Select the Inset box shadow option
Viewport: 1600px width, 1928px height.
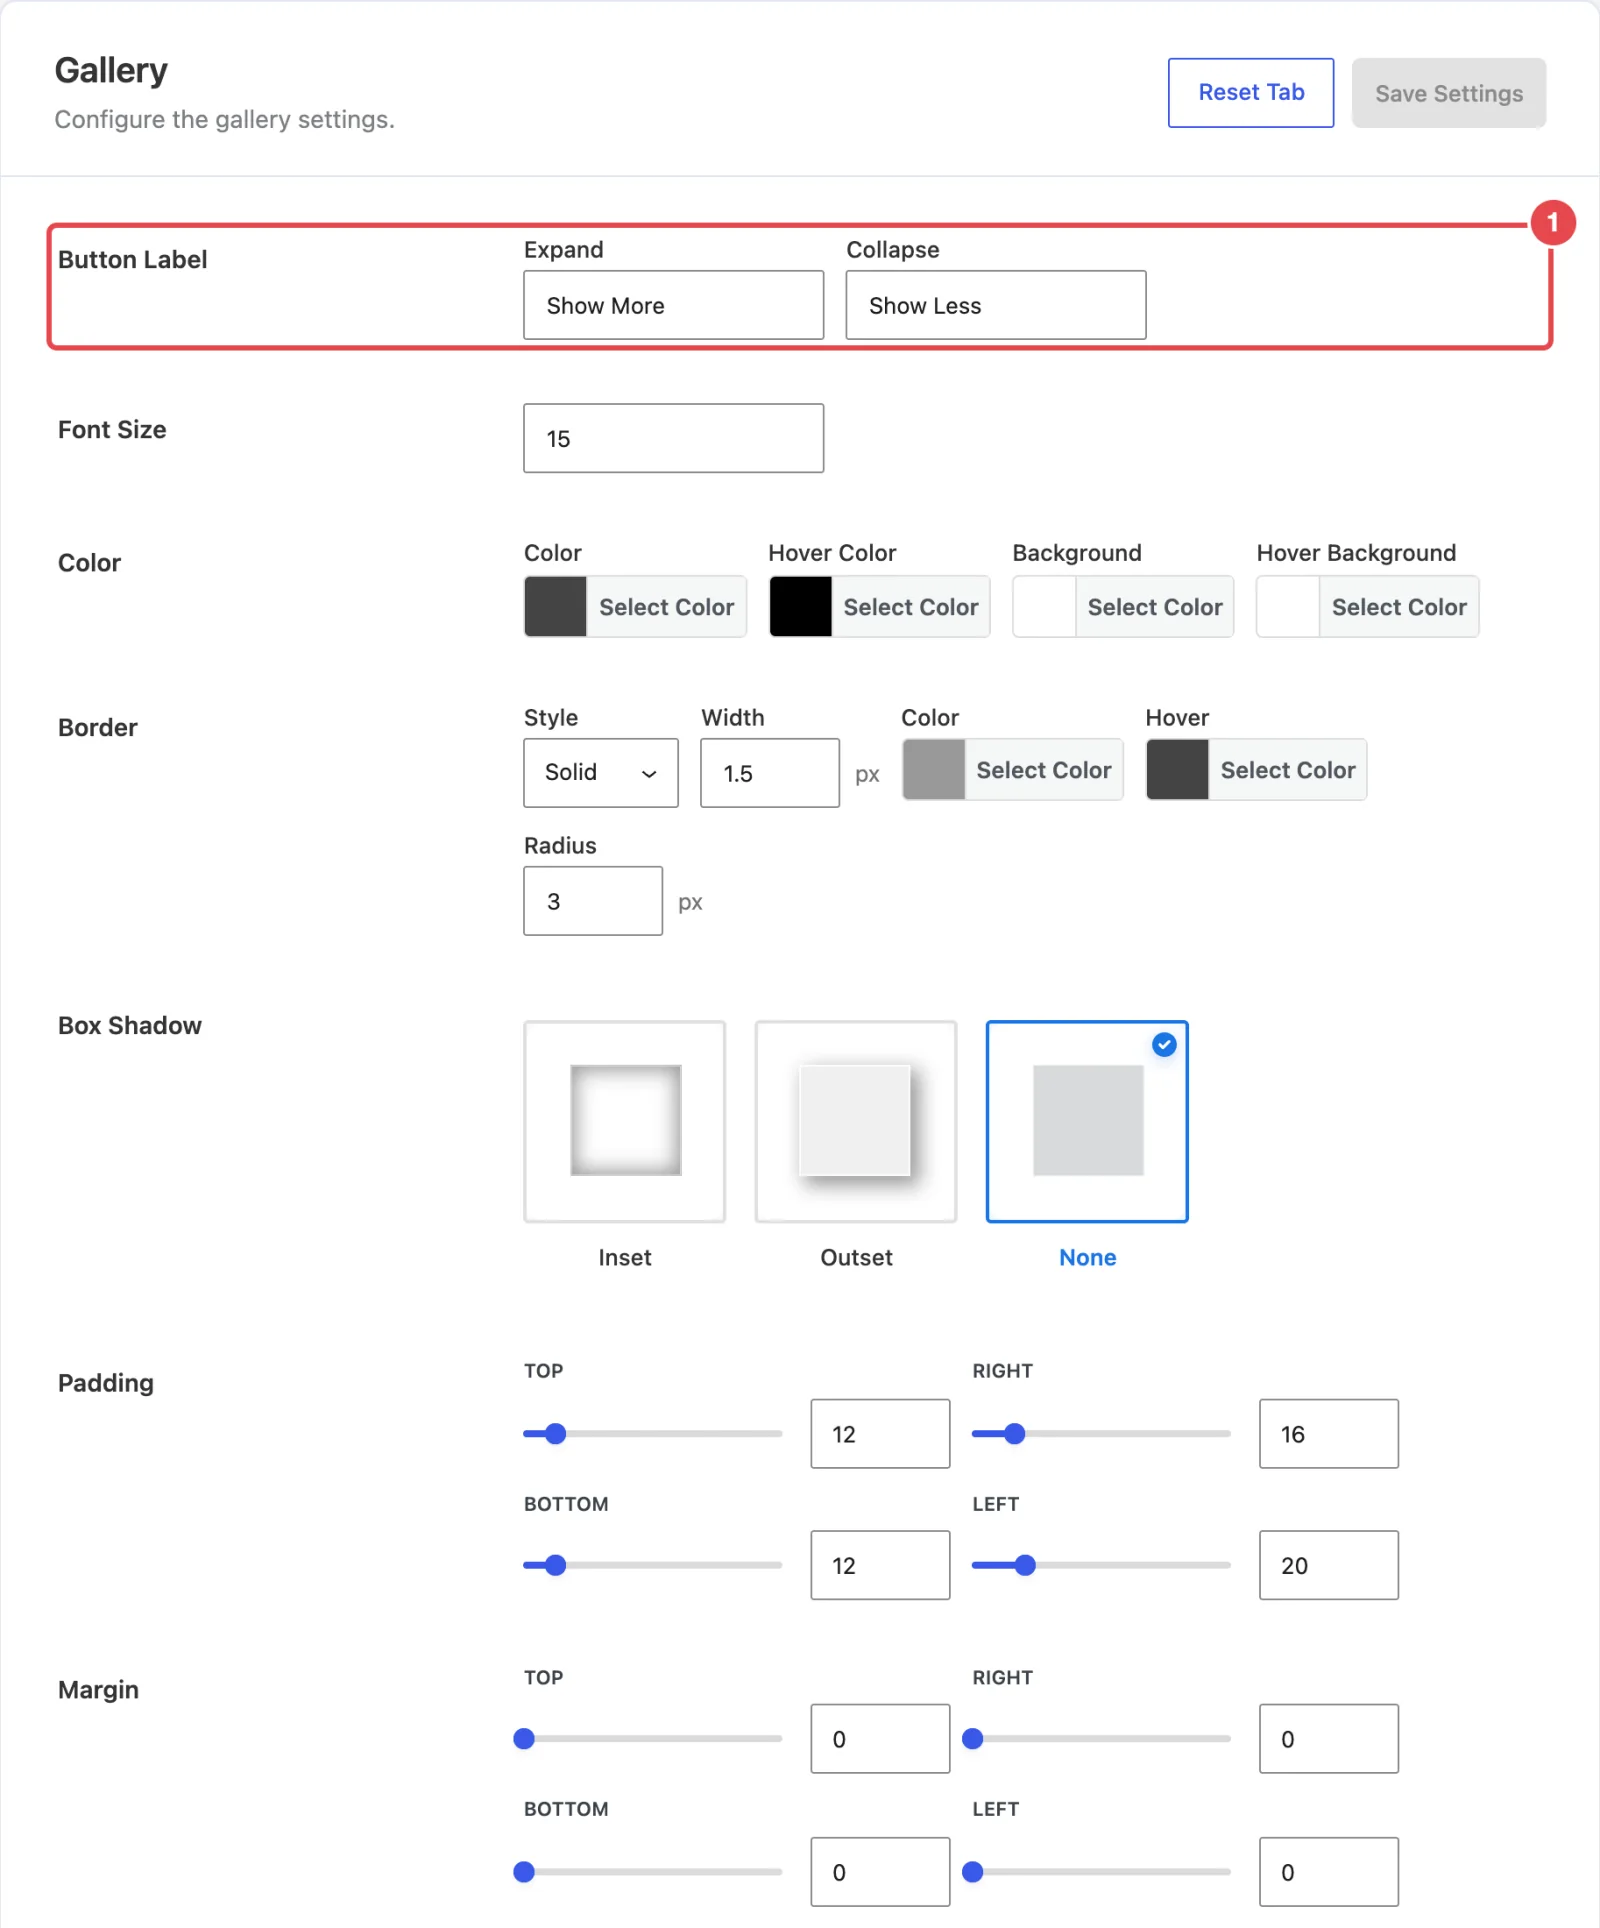(x=624, y=1121)
